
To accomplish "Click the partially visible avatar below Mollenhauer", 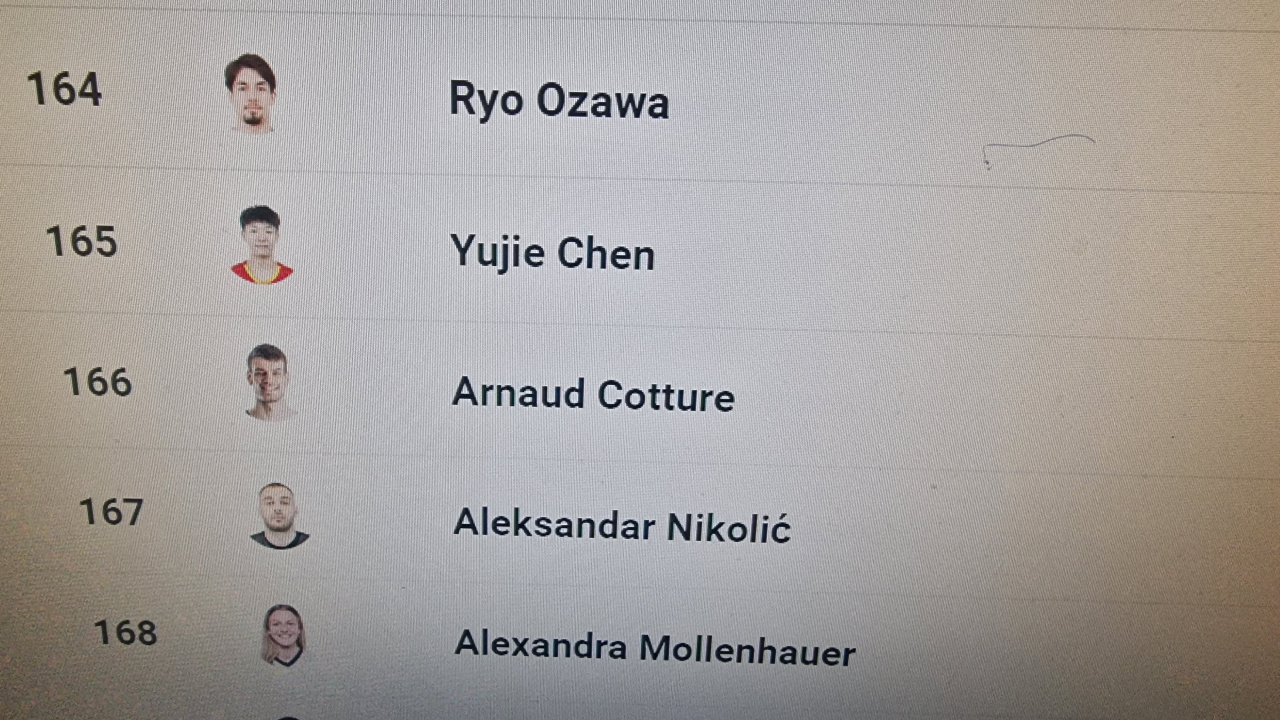I will coord(288,716).
